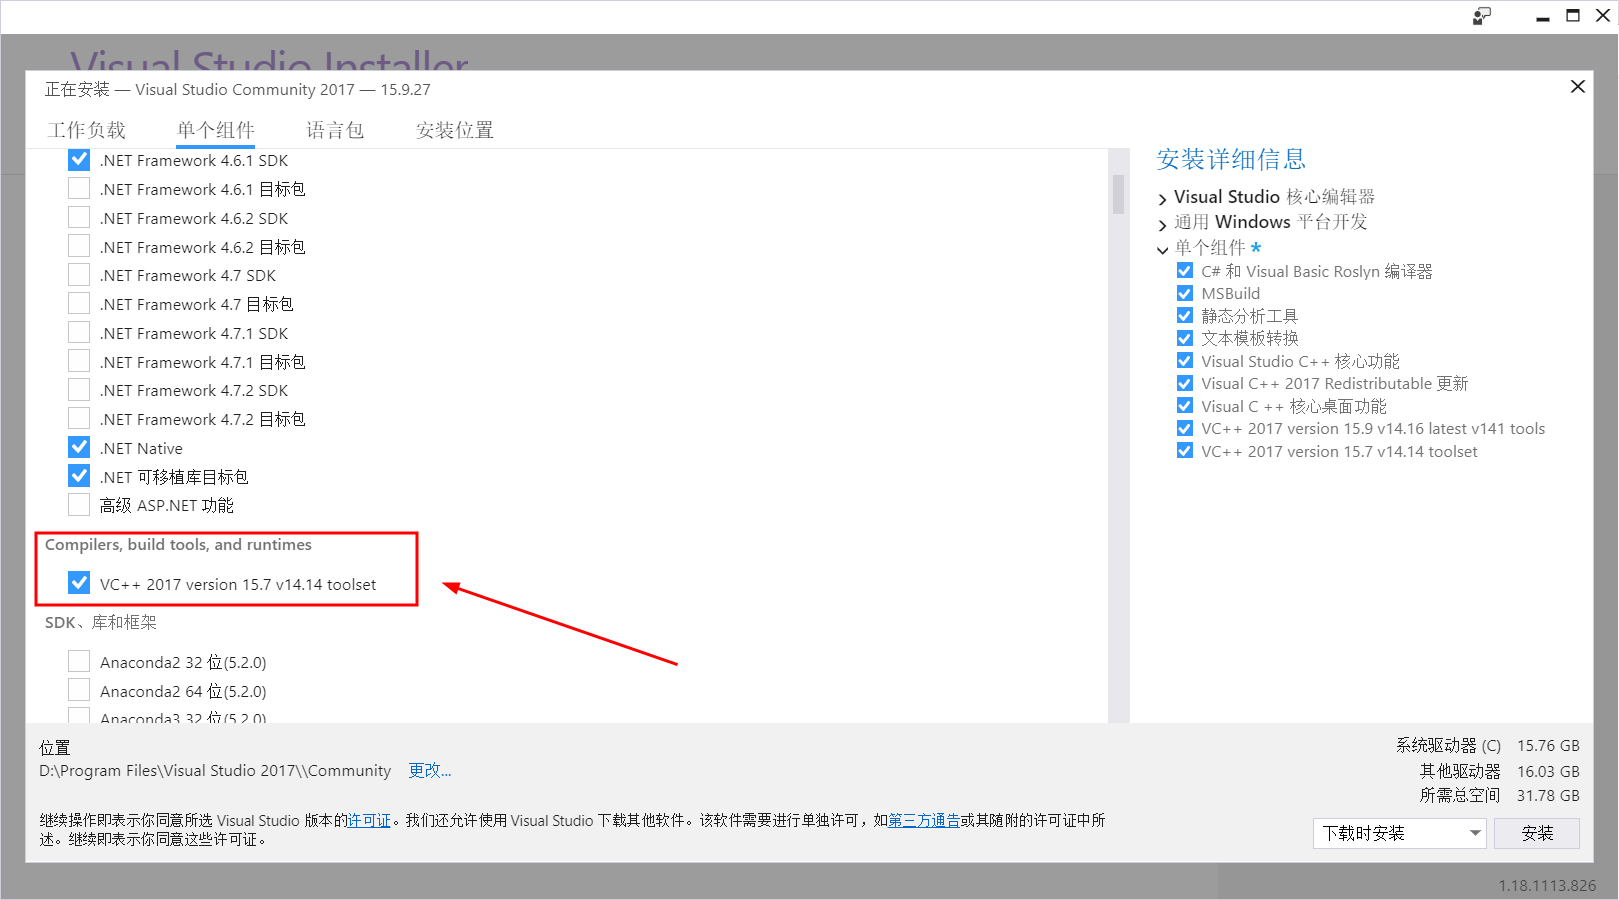Click installer version 1.18.1113.826 text
Viewport: 1619px width, 900px height.
[1547, 885]
